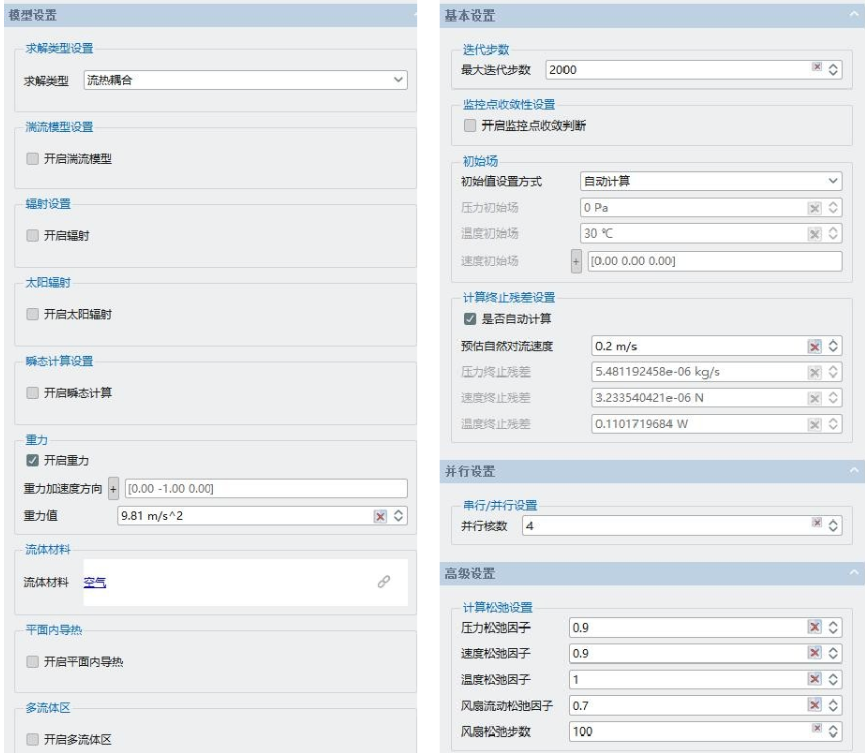The image size is (865, 753).
Task: Click the link icon beside 流体材料
Action: pos(383,582)
